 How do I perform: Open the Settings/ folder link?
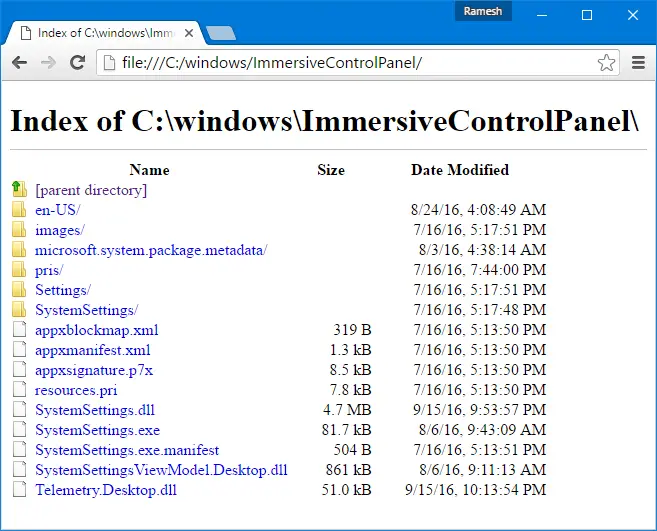63,290
